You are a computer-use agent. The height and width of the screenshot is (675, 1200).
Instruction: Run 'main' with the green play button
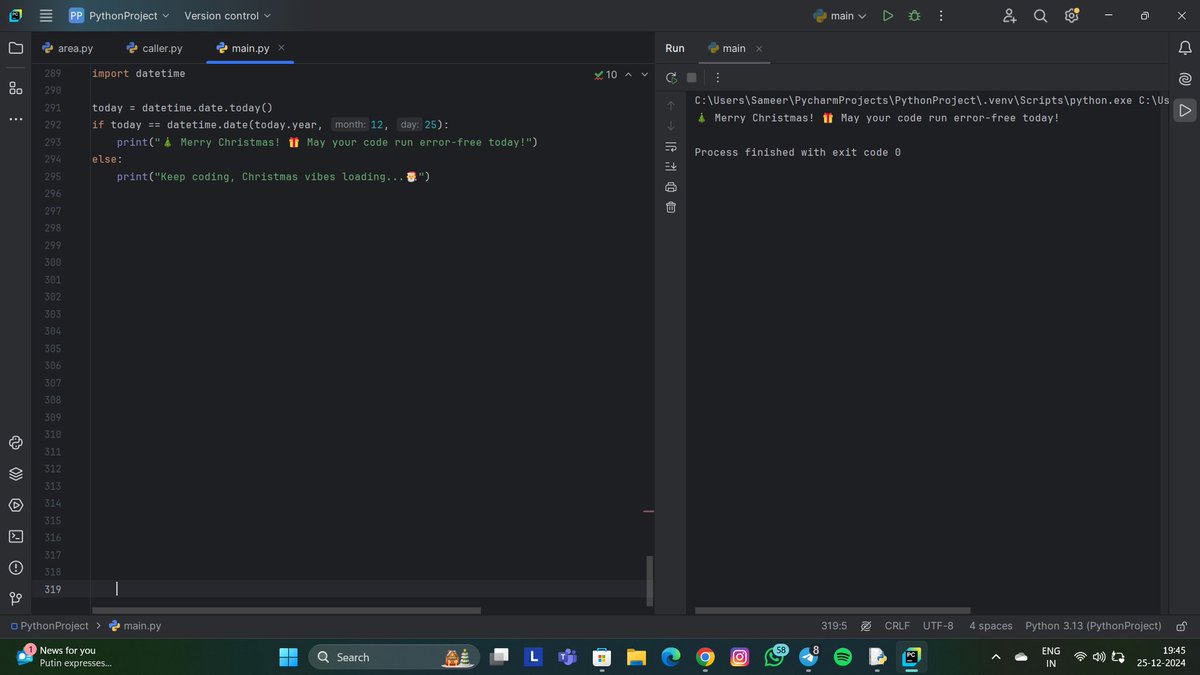[x=887, y=16]
